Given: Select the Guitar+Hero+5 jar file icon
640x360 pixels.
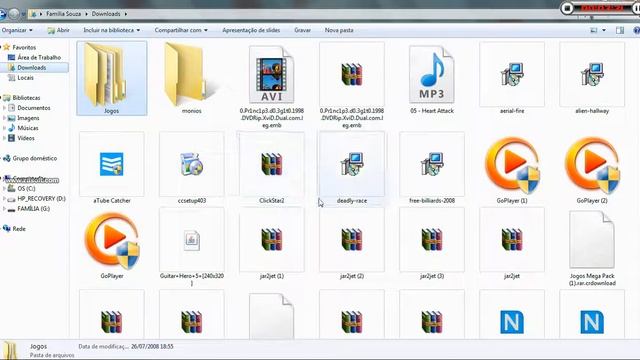Looking at the screenshot, I should pos(191,240).
